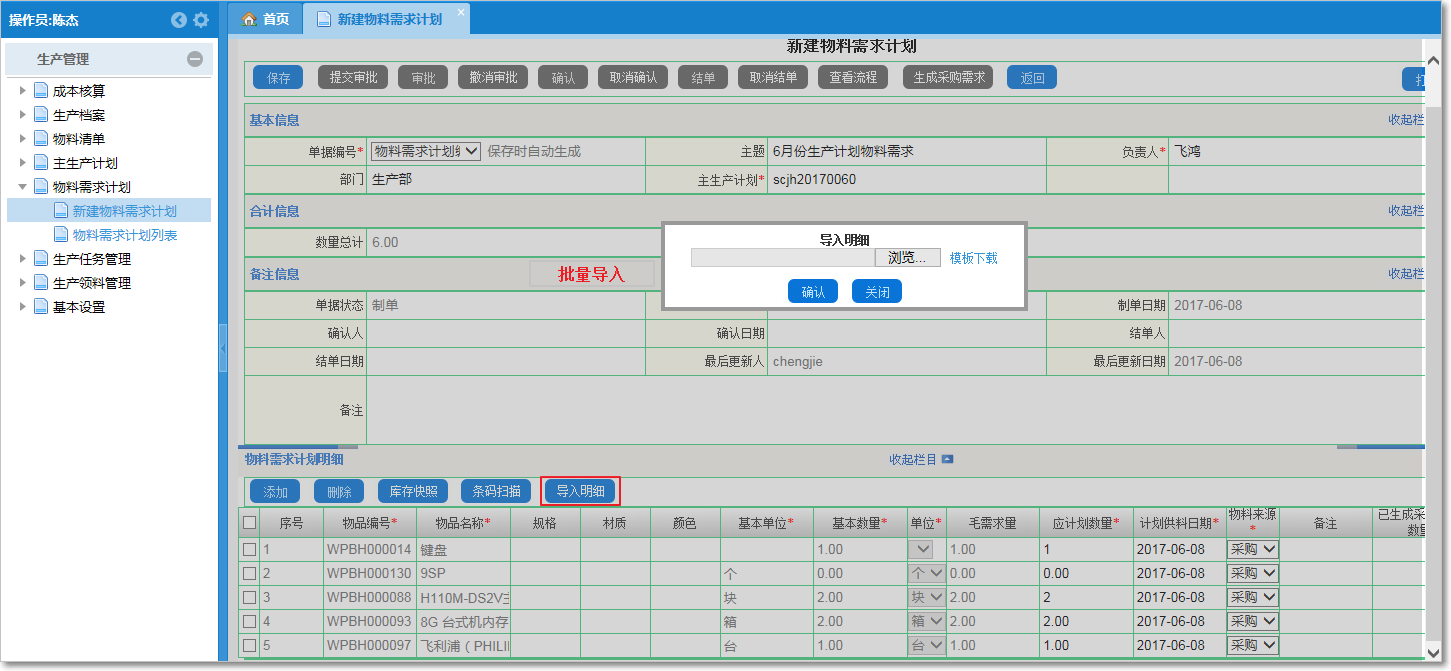Collapse the 生产管理 panel using its minus icon
This screenshot has width=1451, height=671.
click(x=196, y=59)
